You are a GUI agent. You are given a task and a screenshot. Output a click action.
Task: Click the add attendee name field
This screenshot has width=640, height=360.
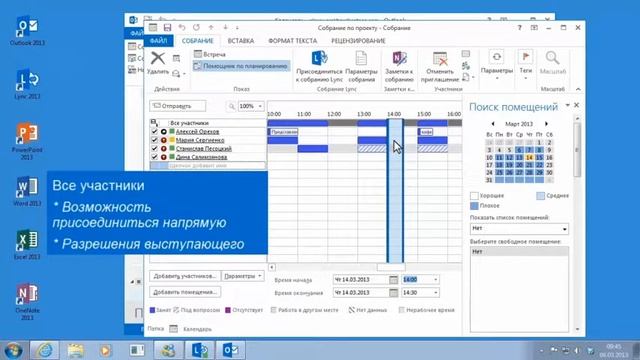[208, 166]
